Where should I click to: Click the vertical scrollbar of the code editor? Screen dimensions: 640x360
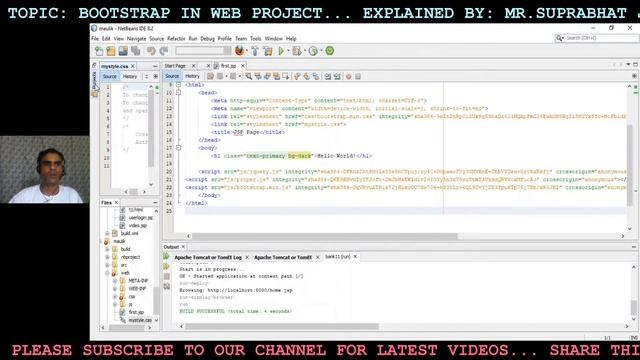[x=630, y=166]
